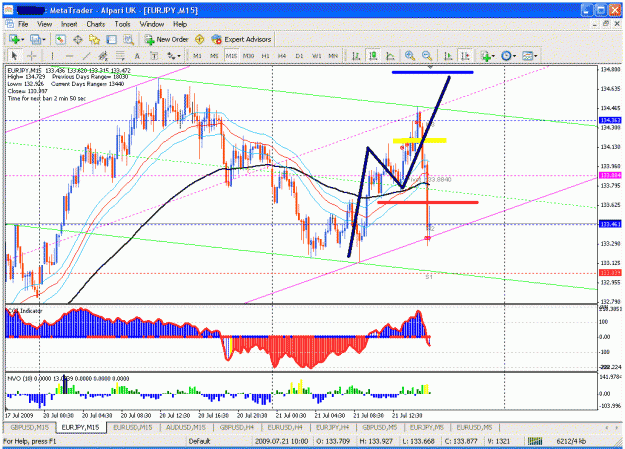Screen dimensions: 625x449
Task: Zoom in on the chart
Action: pos(409,56)
